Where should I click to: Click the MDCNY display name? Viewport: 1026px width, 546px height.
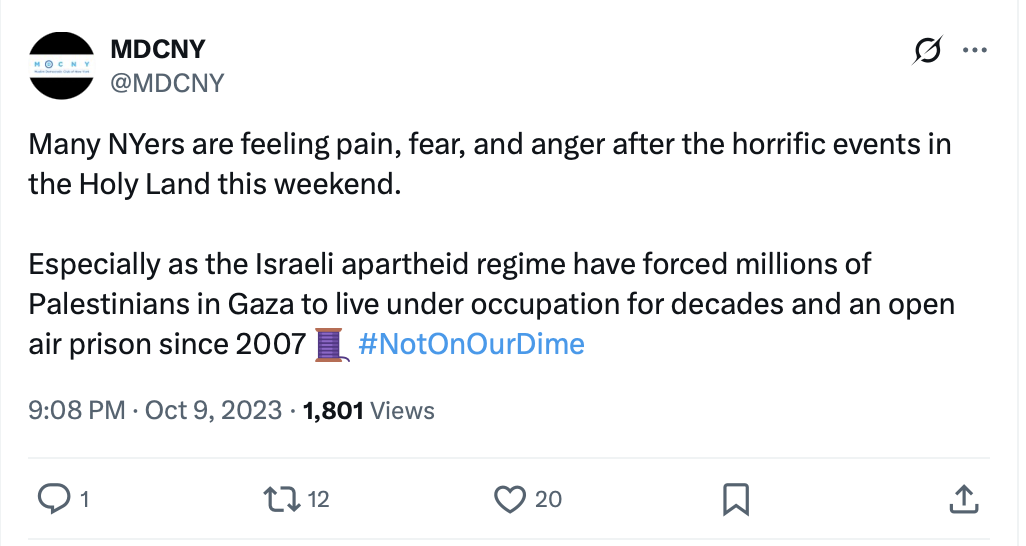tap(157, 49)
